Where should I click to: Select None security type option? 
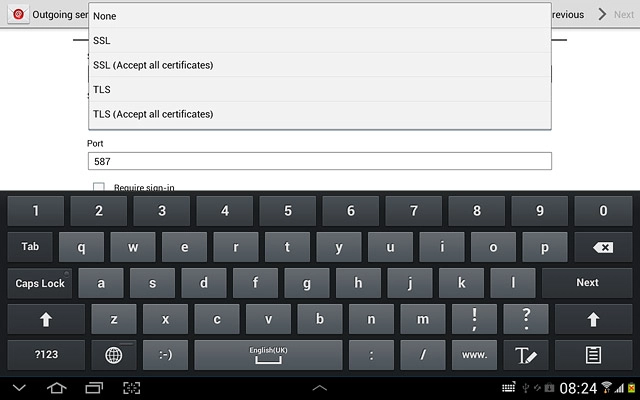[320, 16]
